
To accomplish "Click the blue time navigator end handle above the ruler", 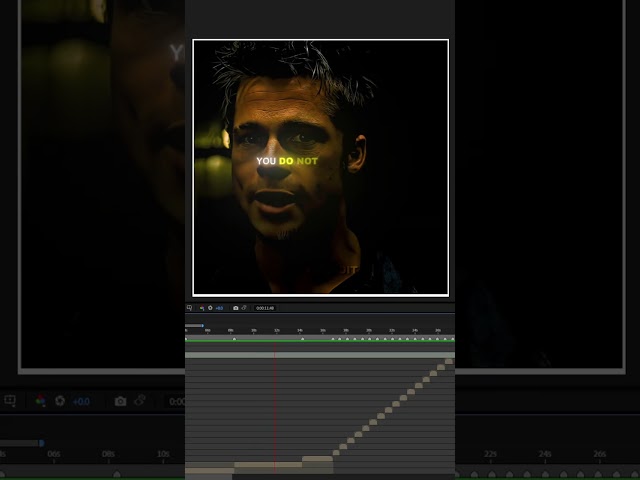I will (x=202, y=326).
